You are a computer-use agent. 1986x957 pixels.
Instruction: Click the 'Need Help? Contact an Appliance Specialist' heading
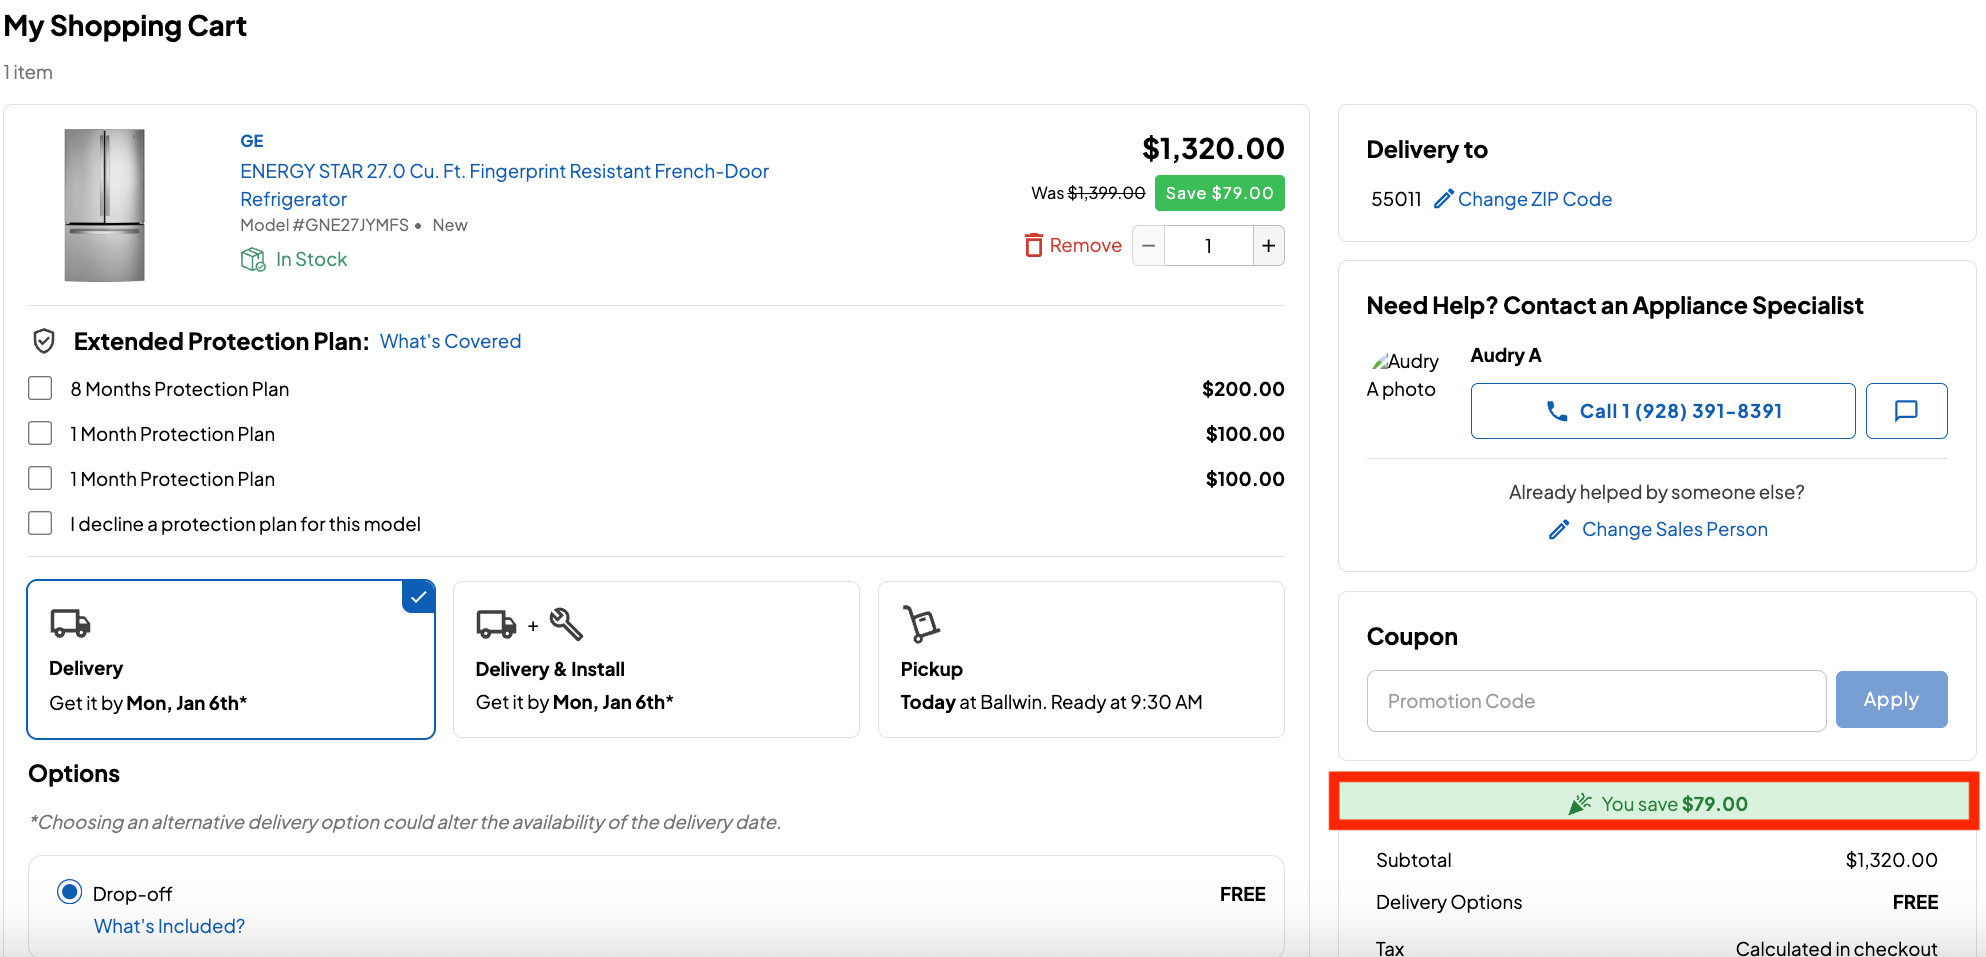pyautogui.click(x=1615, y=306)
